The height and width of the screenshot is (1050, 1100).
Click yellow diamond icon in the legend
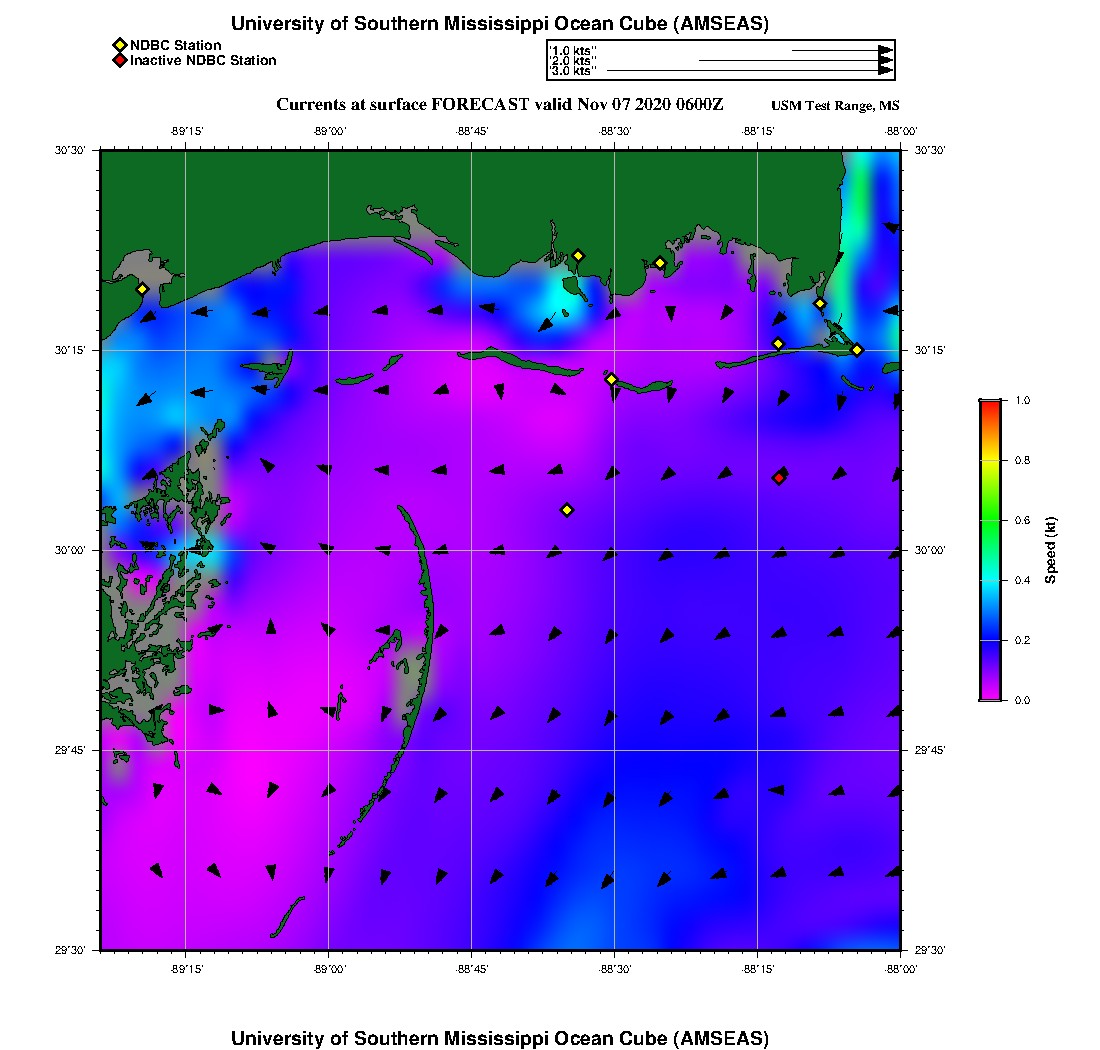click(119, 45)
